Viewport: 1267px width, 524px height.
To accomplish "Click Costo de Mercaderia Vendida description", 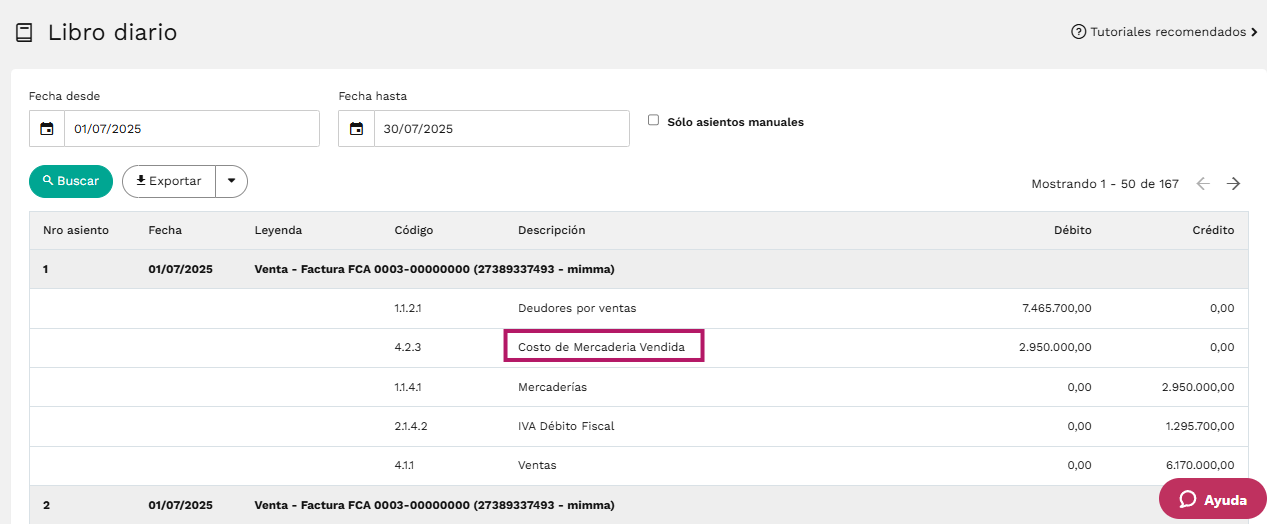I will click(x=602, y=346).
